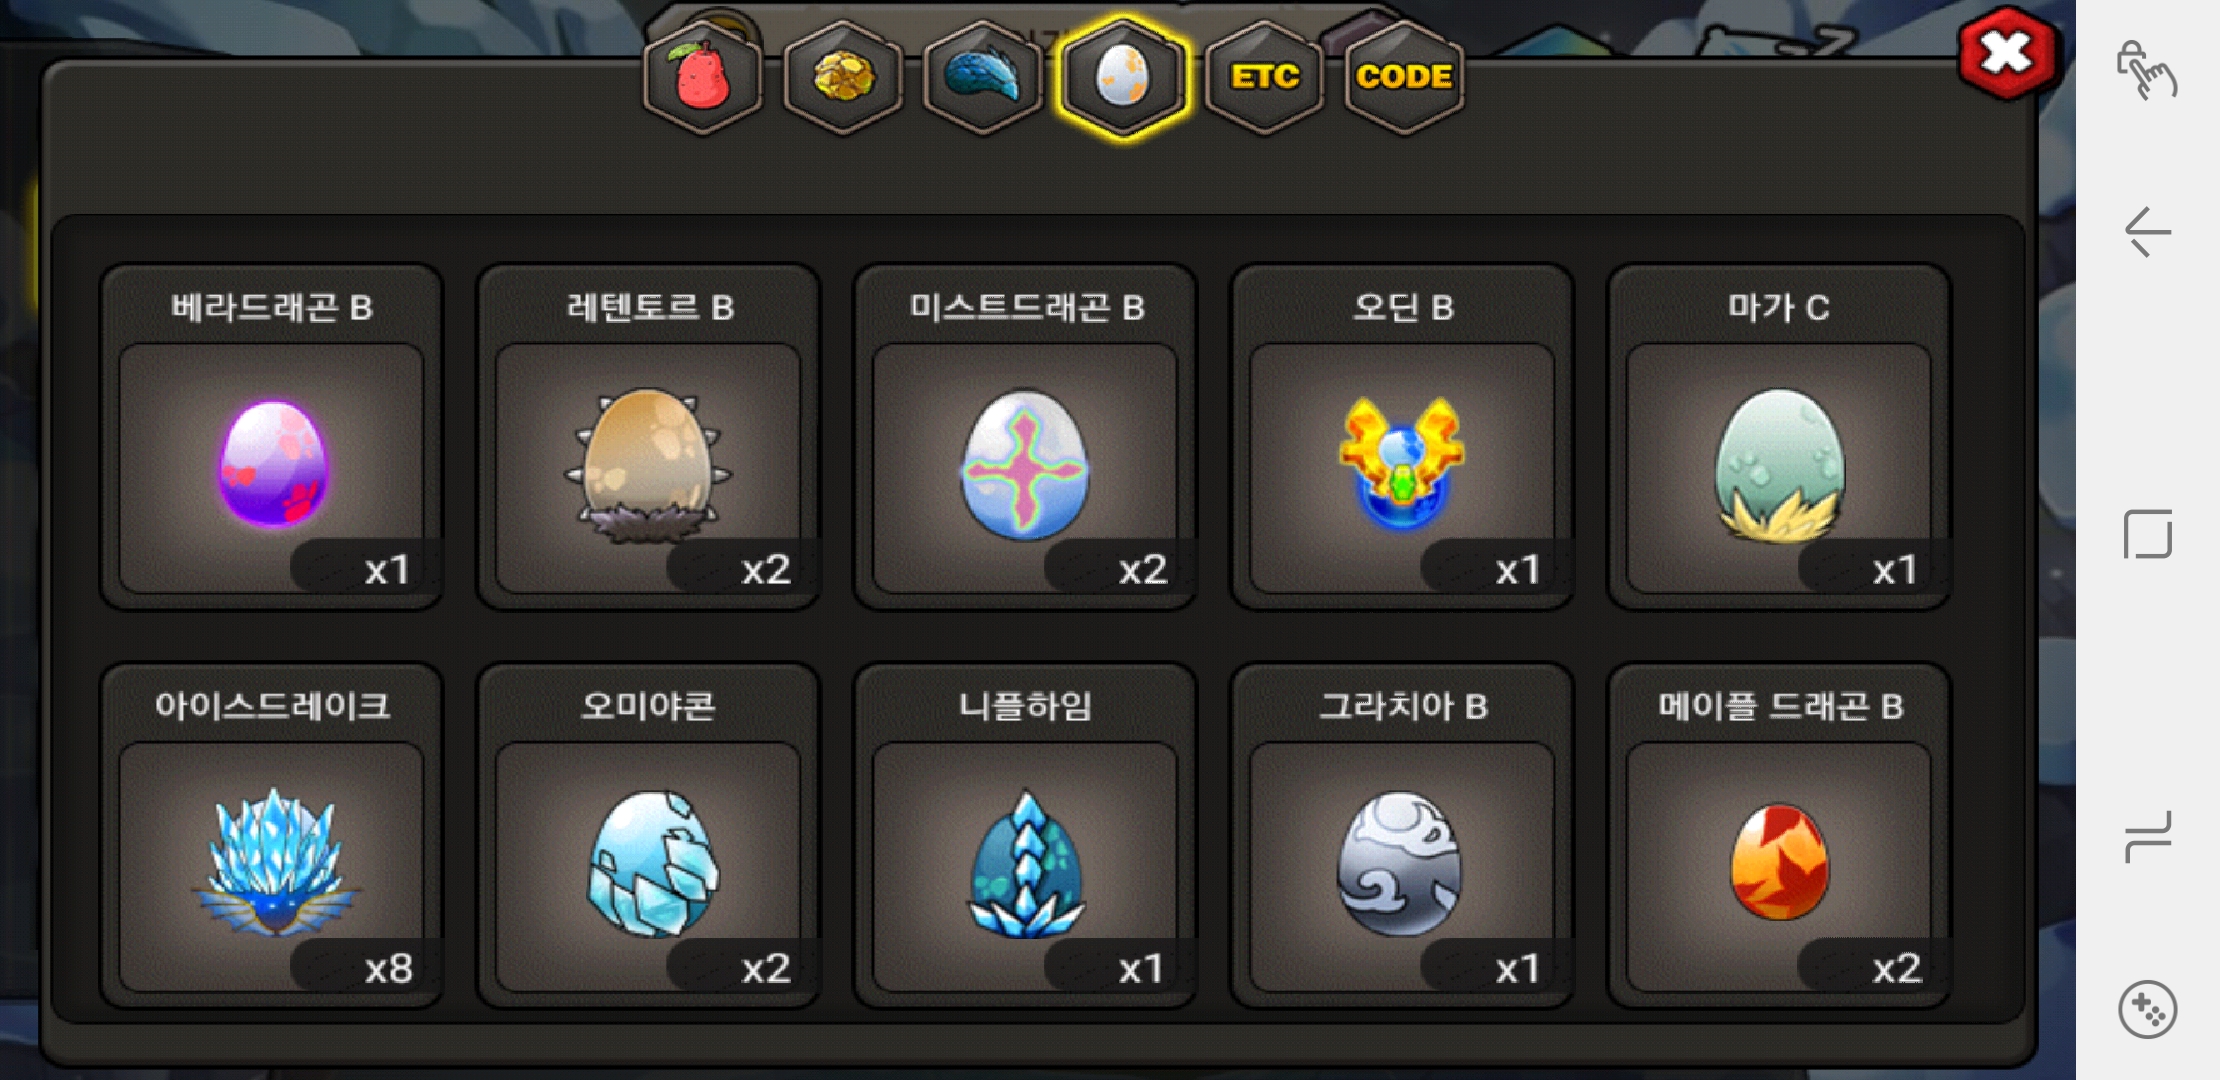Tap the touch pointer icon in sidebar
Viewport: 2220px width, 1080px height.
click(2147, 70)
